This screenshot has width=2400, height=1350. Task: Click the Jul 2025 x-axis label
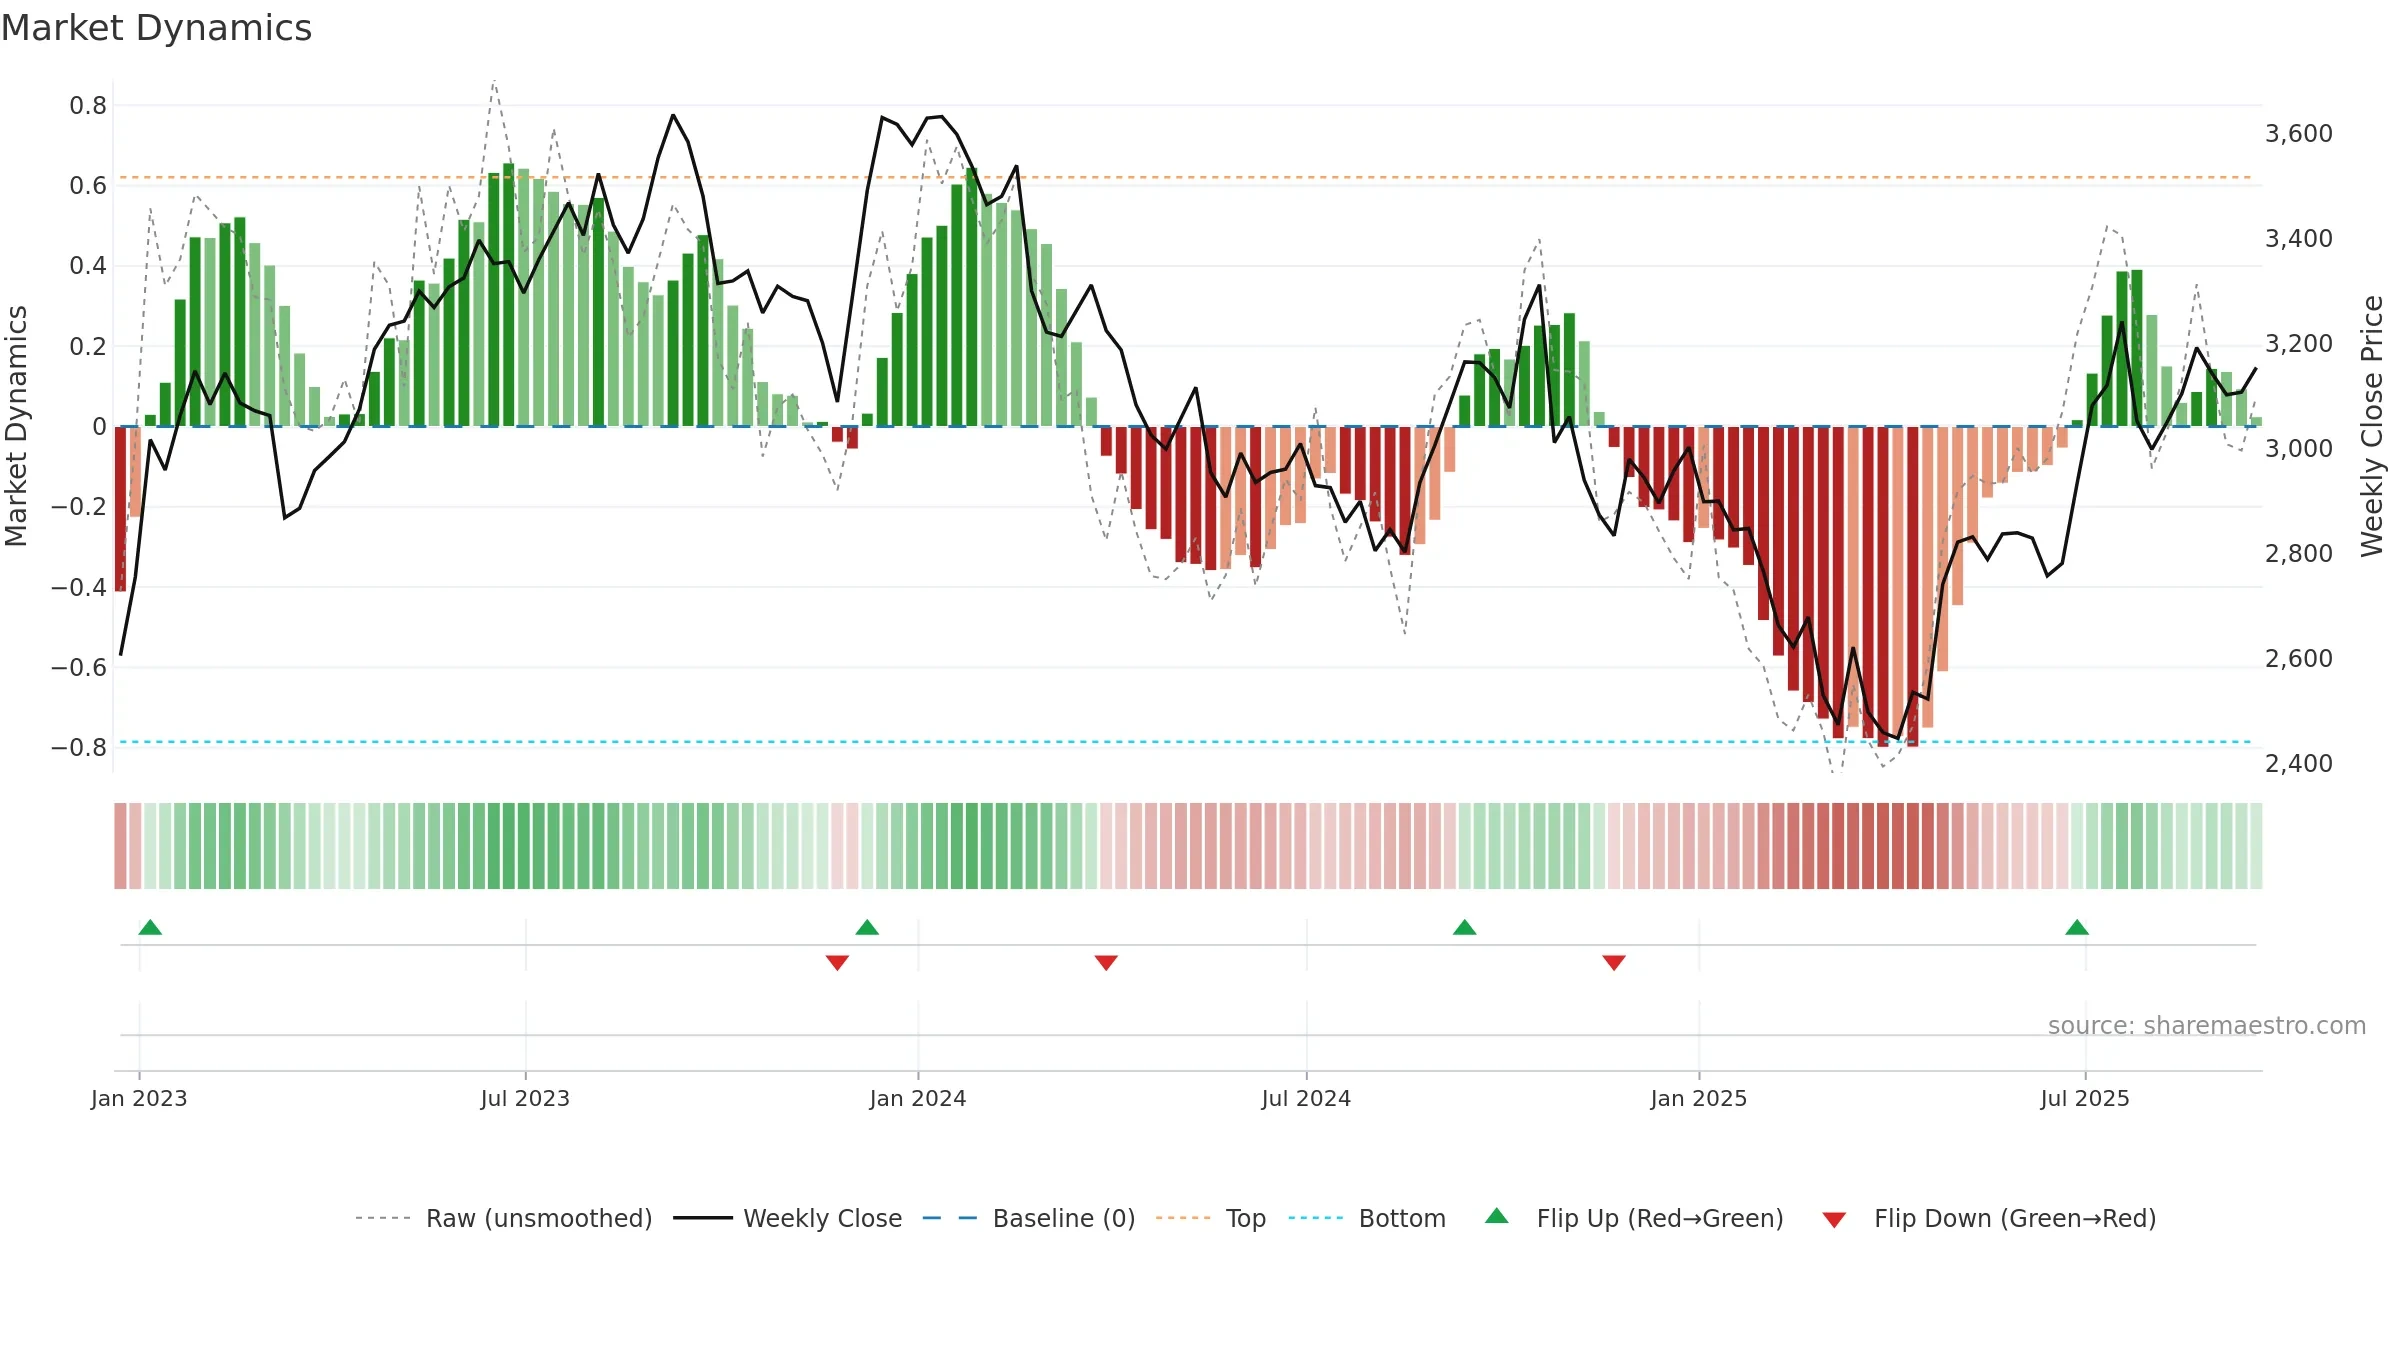coord(2085,1098)
